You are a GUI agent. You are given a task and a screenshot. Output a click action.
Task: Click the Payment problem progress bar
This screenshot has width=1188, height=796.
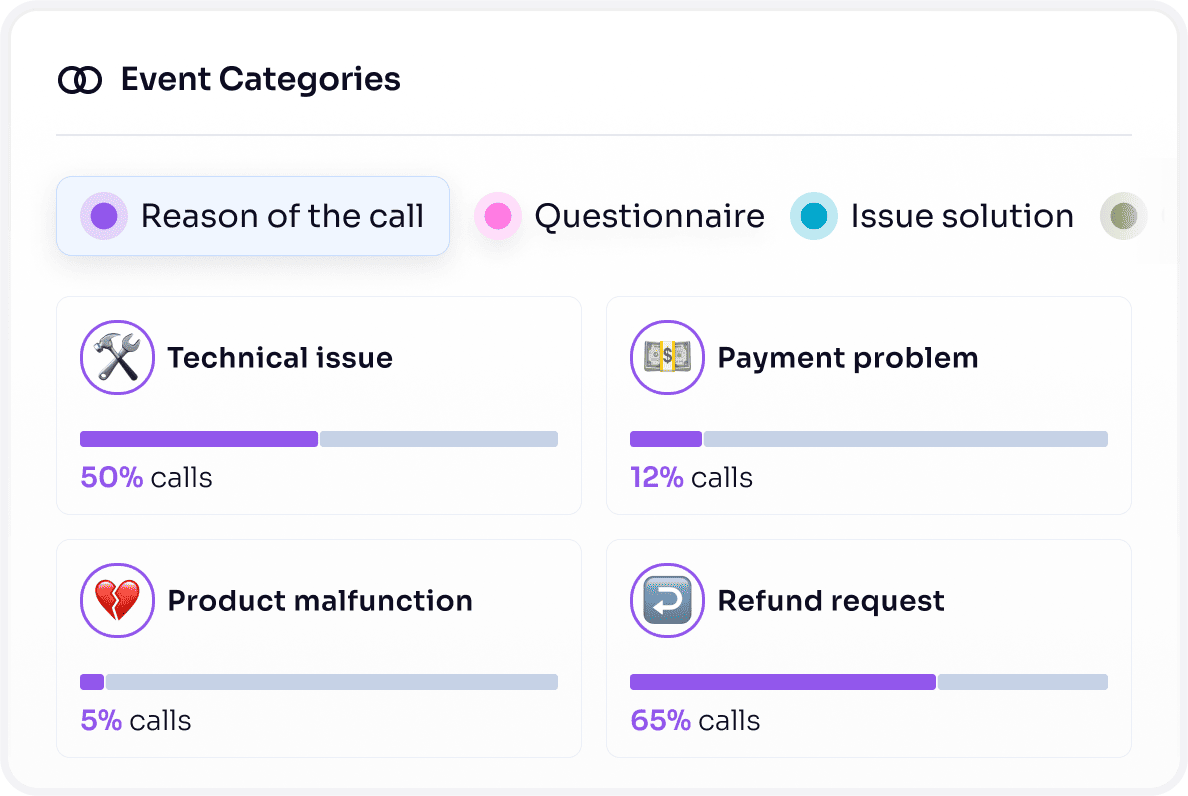pyautogui.click(x=869, y=439)
